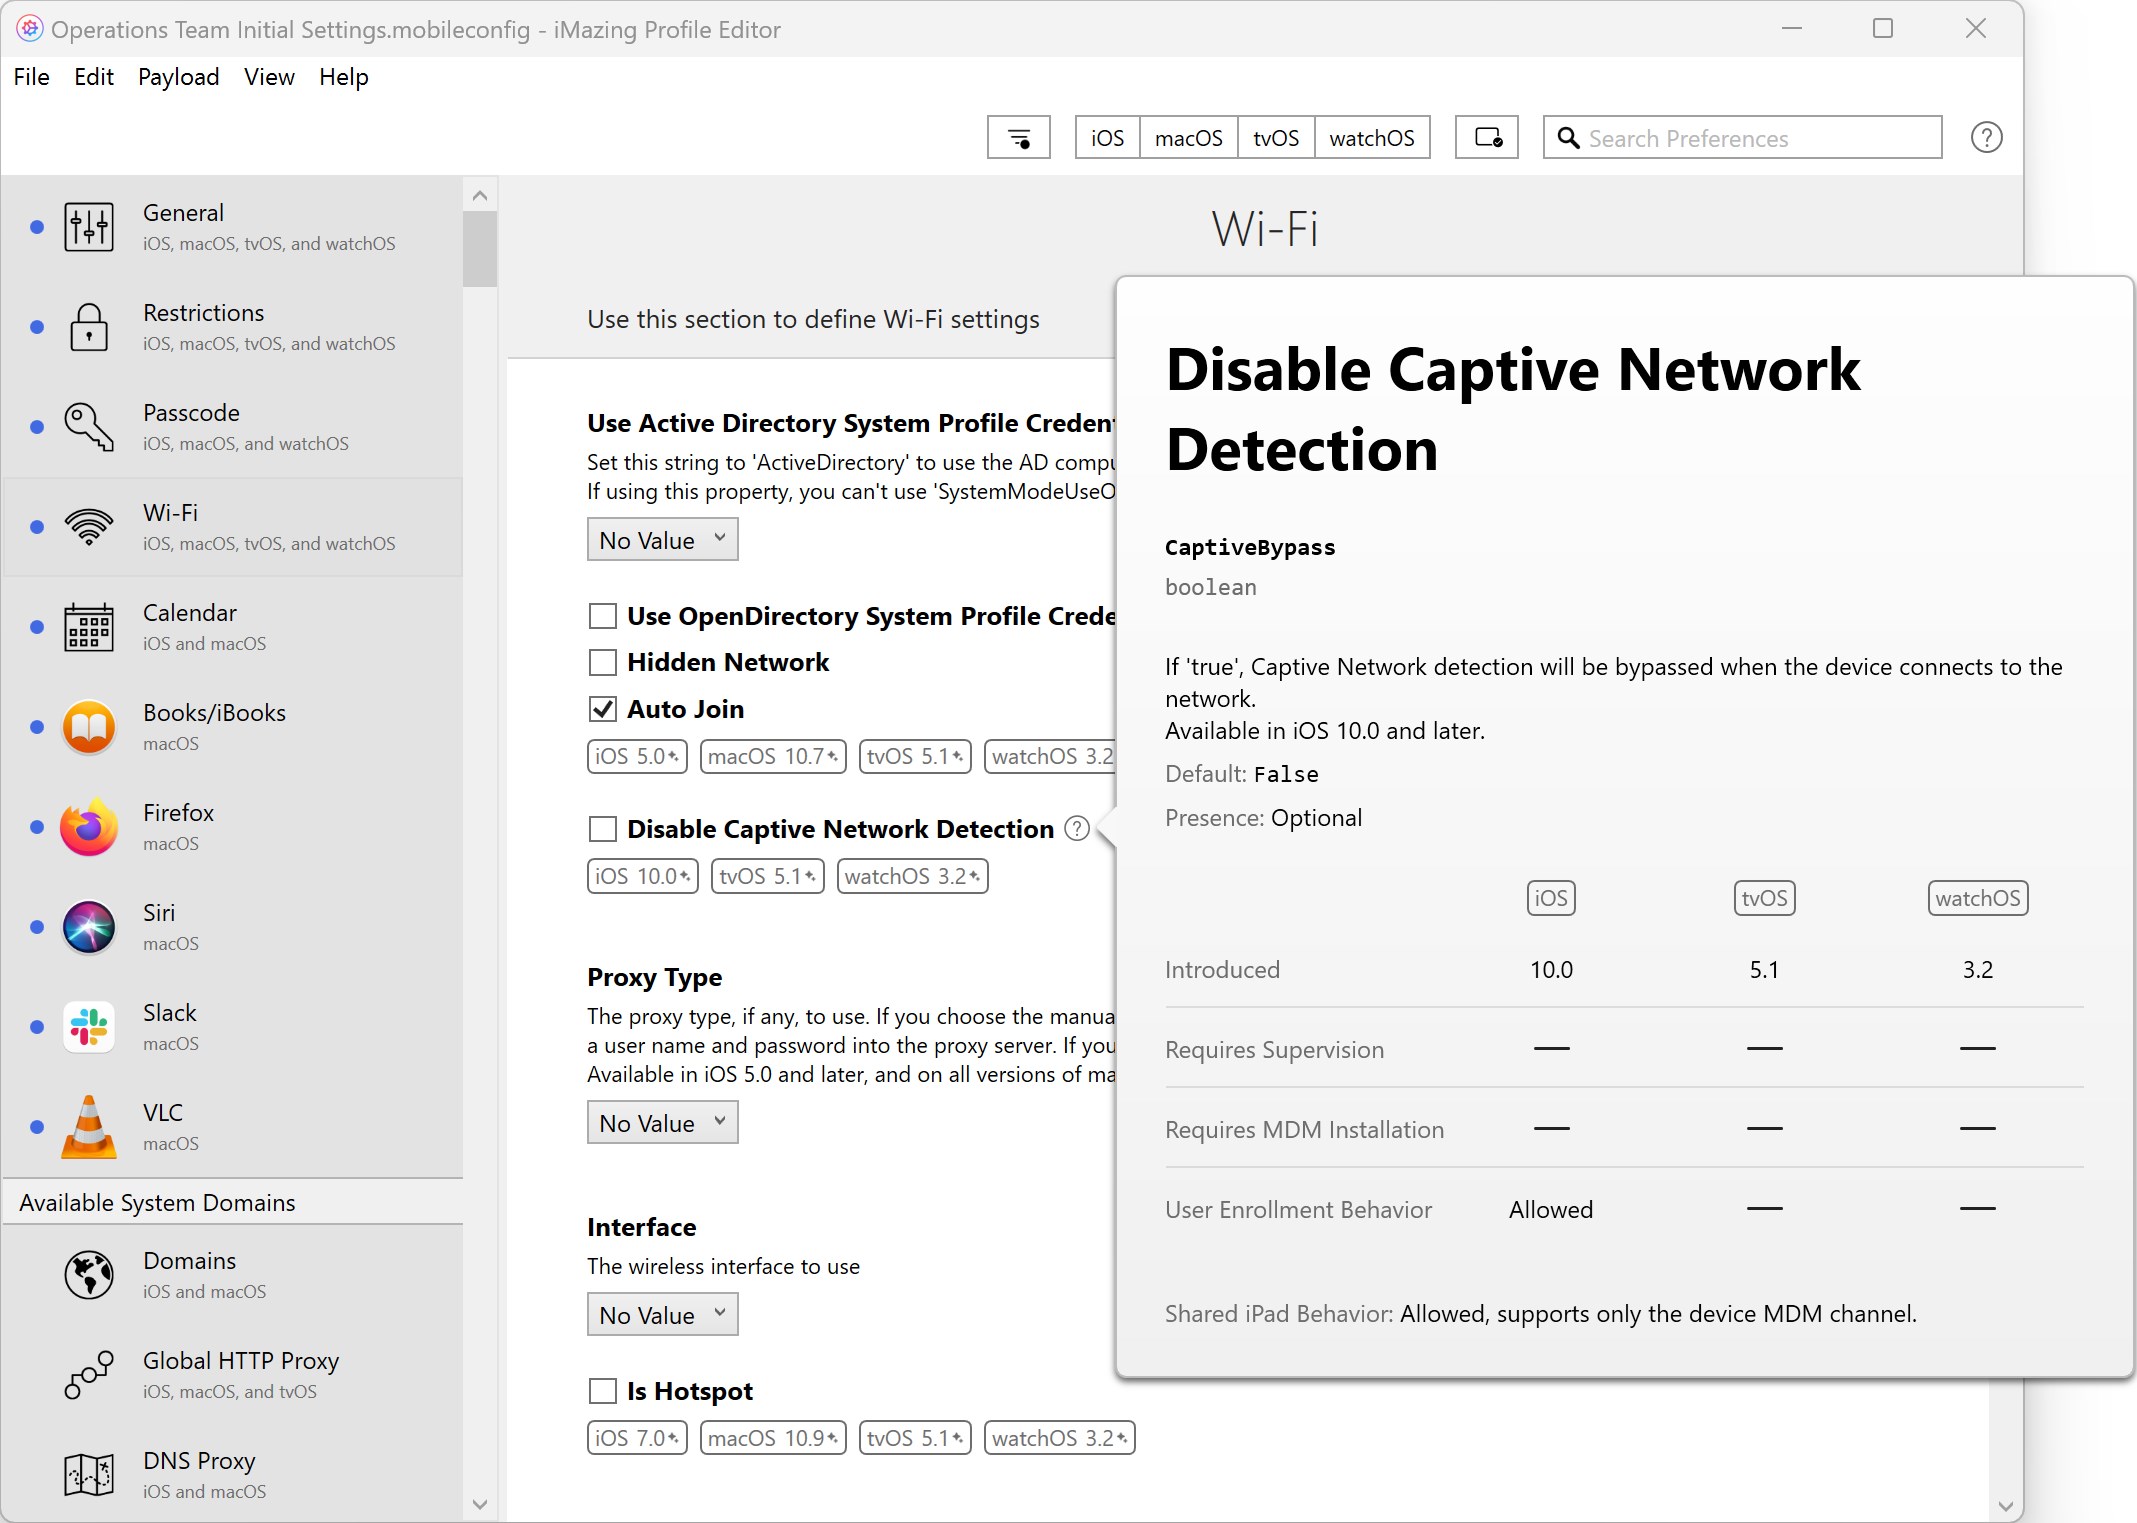The height and width of the screenshot is (1523, 2137).
Task: Open the Interface No Value dropdown
Action: pyautogui.click(x=662, y=1315)
